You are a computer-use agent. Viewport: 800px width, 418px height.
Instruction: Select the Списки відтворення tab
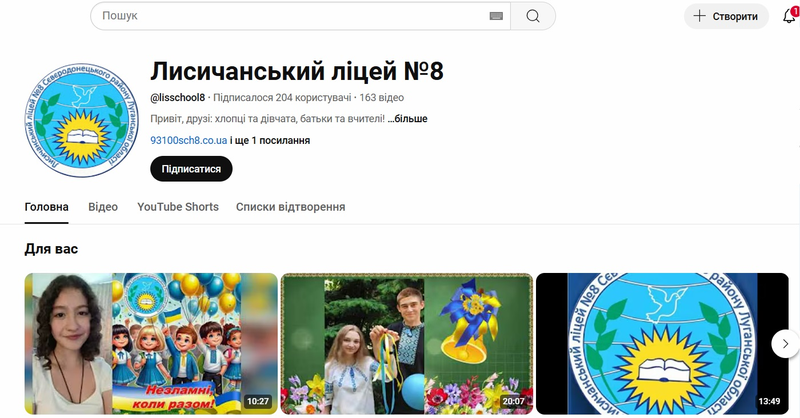coord(290,207)
